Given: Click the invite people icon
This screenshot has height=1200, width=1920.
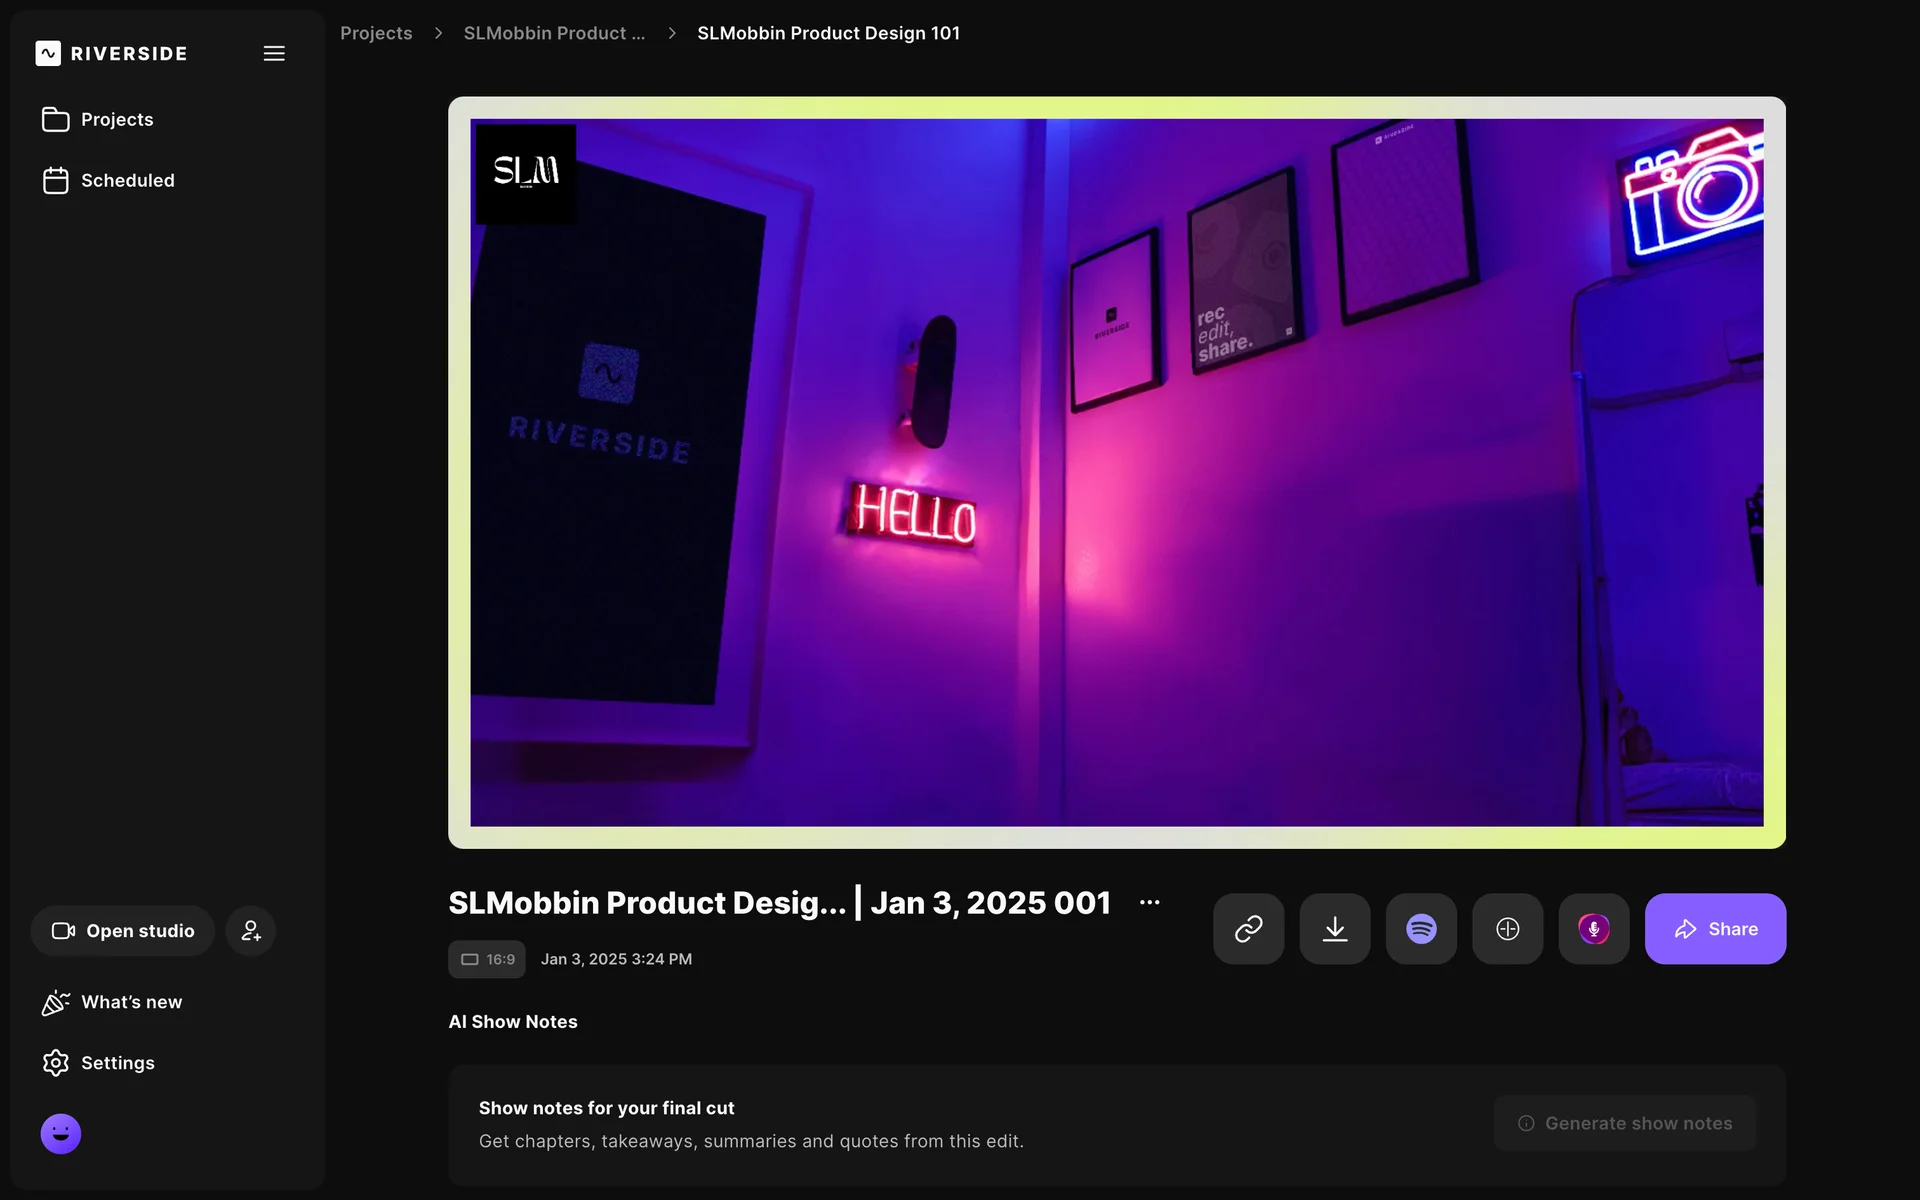Looking at the screenshot, I should tap(251, 931).
